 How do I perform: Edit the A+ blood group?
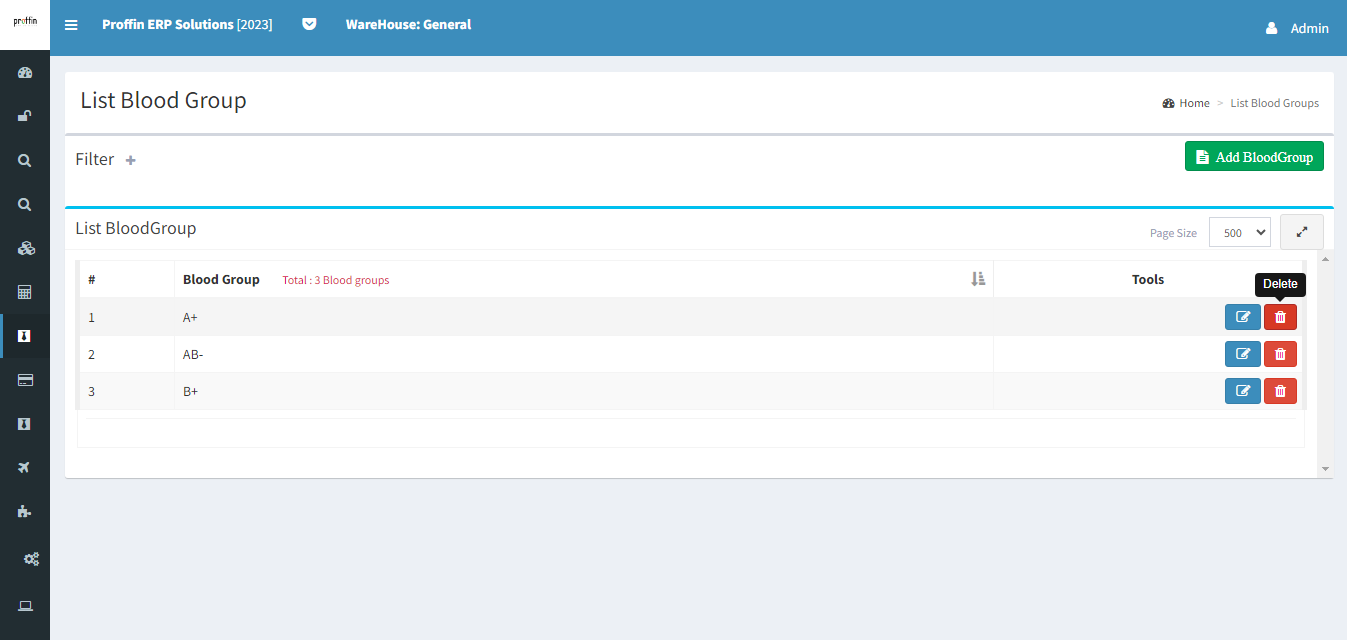tap(1243, 317)
